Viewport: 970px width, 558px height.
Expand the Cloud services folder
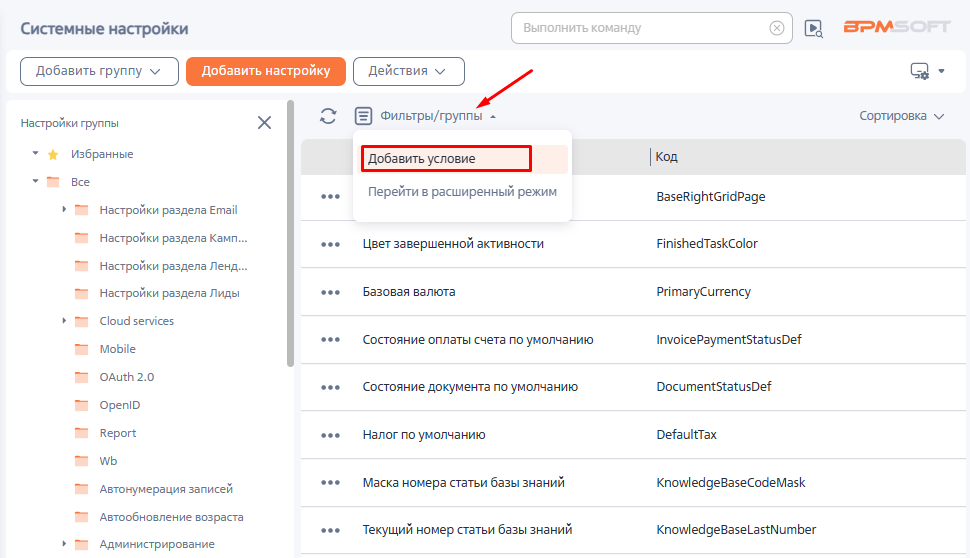pyautogui.click(x=64, y=321)
